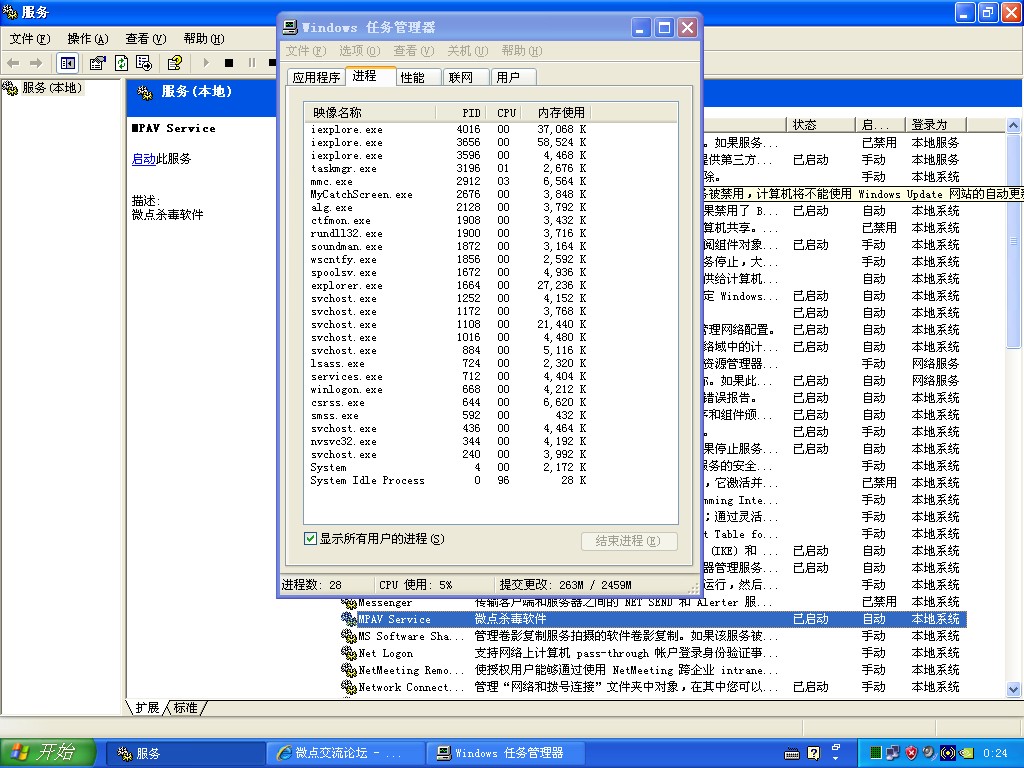Select the nvsvc32.exe process row

(448, 441)
